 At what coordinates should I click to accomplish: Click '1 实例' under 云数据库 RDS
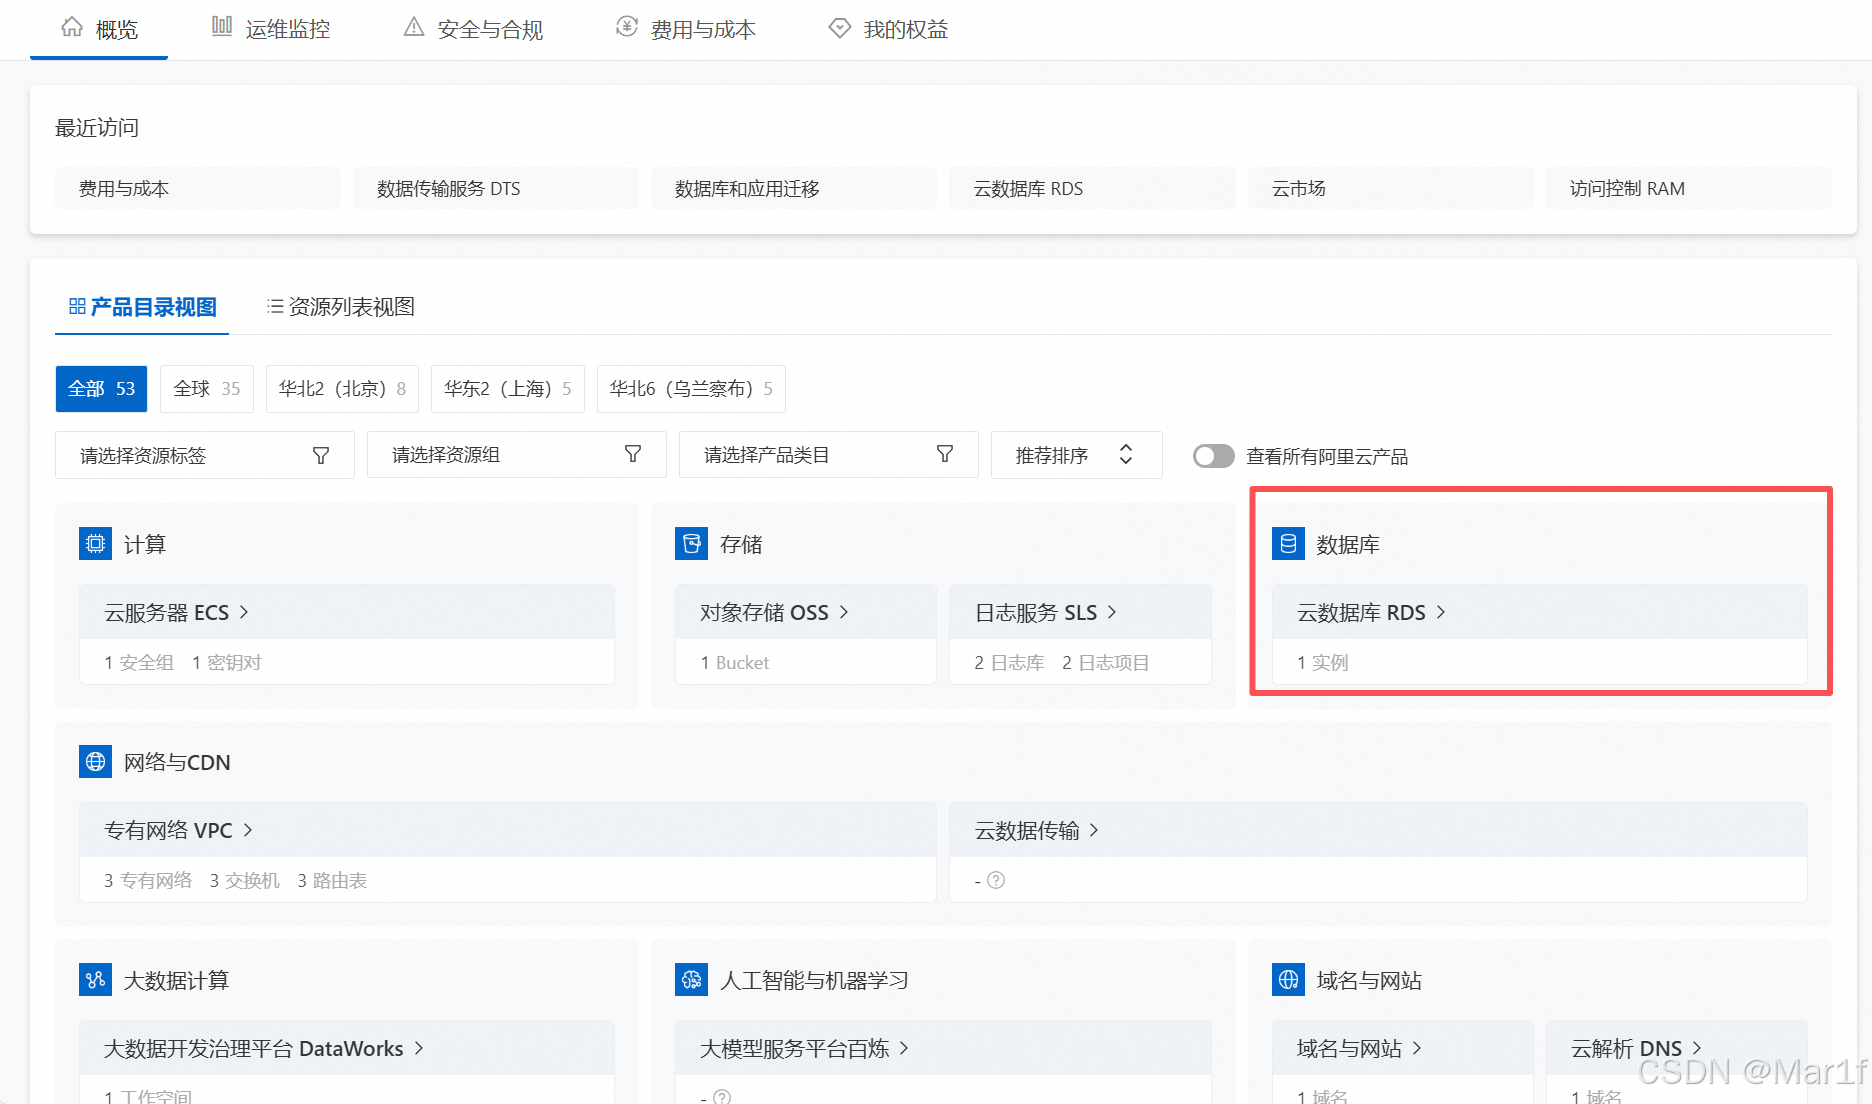point(1323,663)
